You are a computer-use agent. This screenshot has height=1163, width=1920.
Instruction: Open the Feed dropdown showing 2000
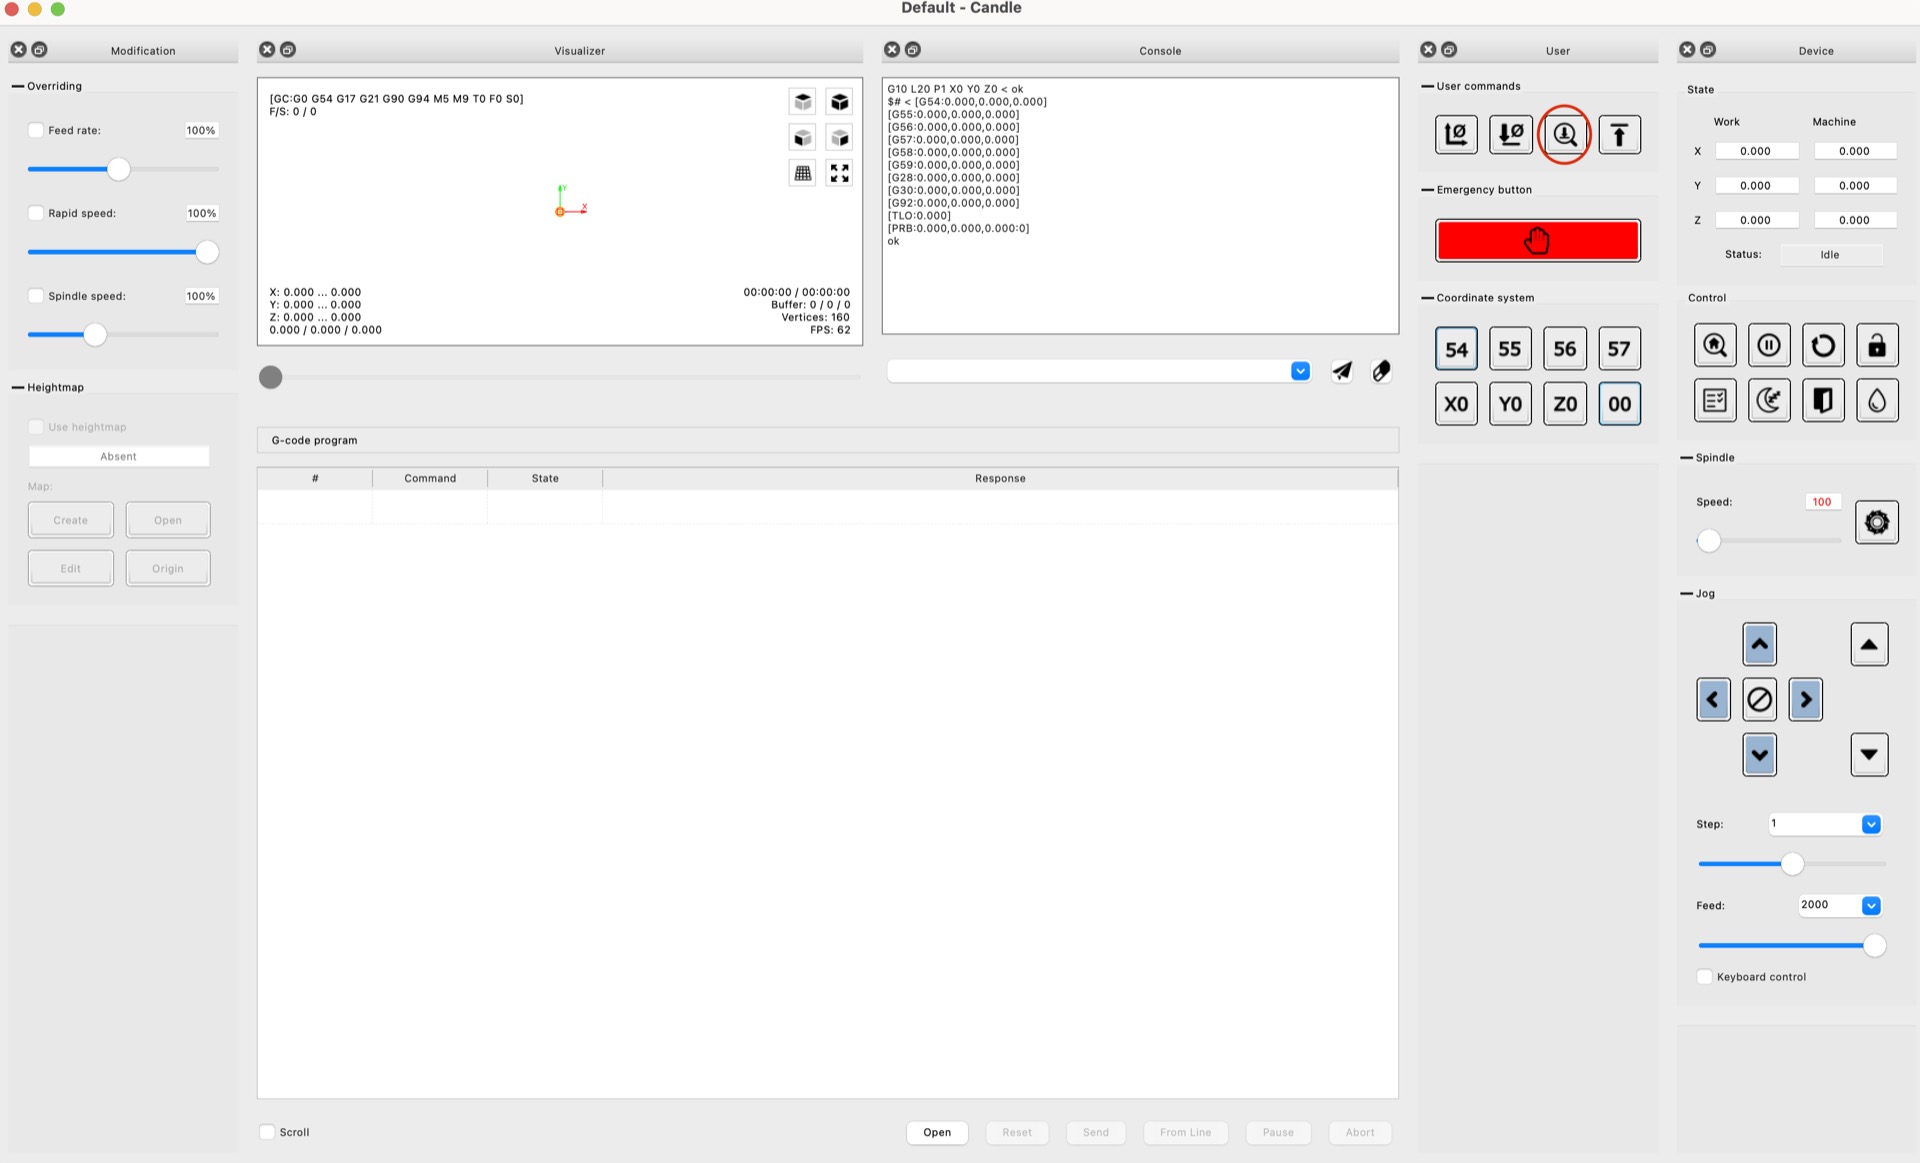(1869, 905)
